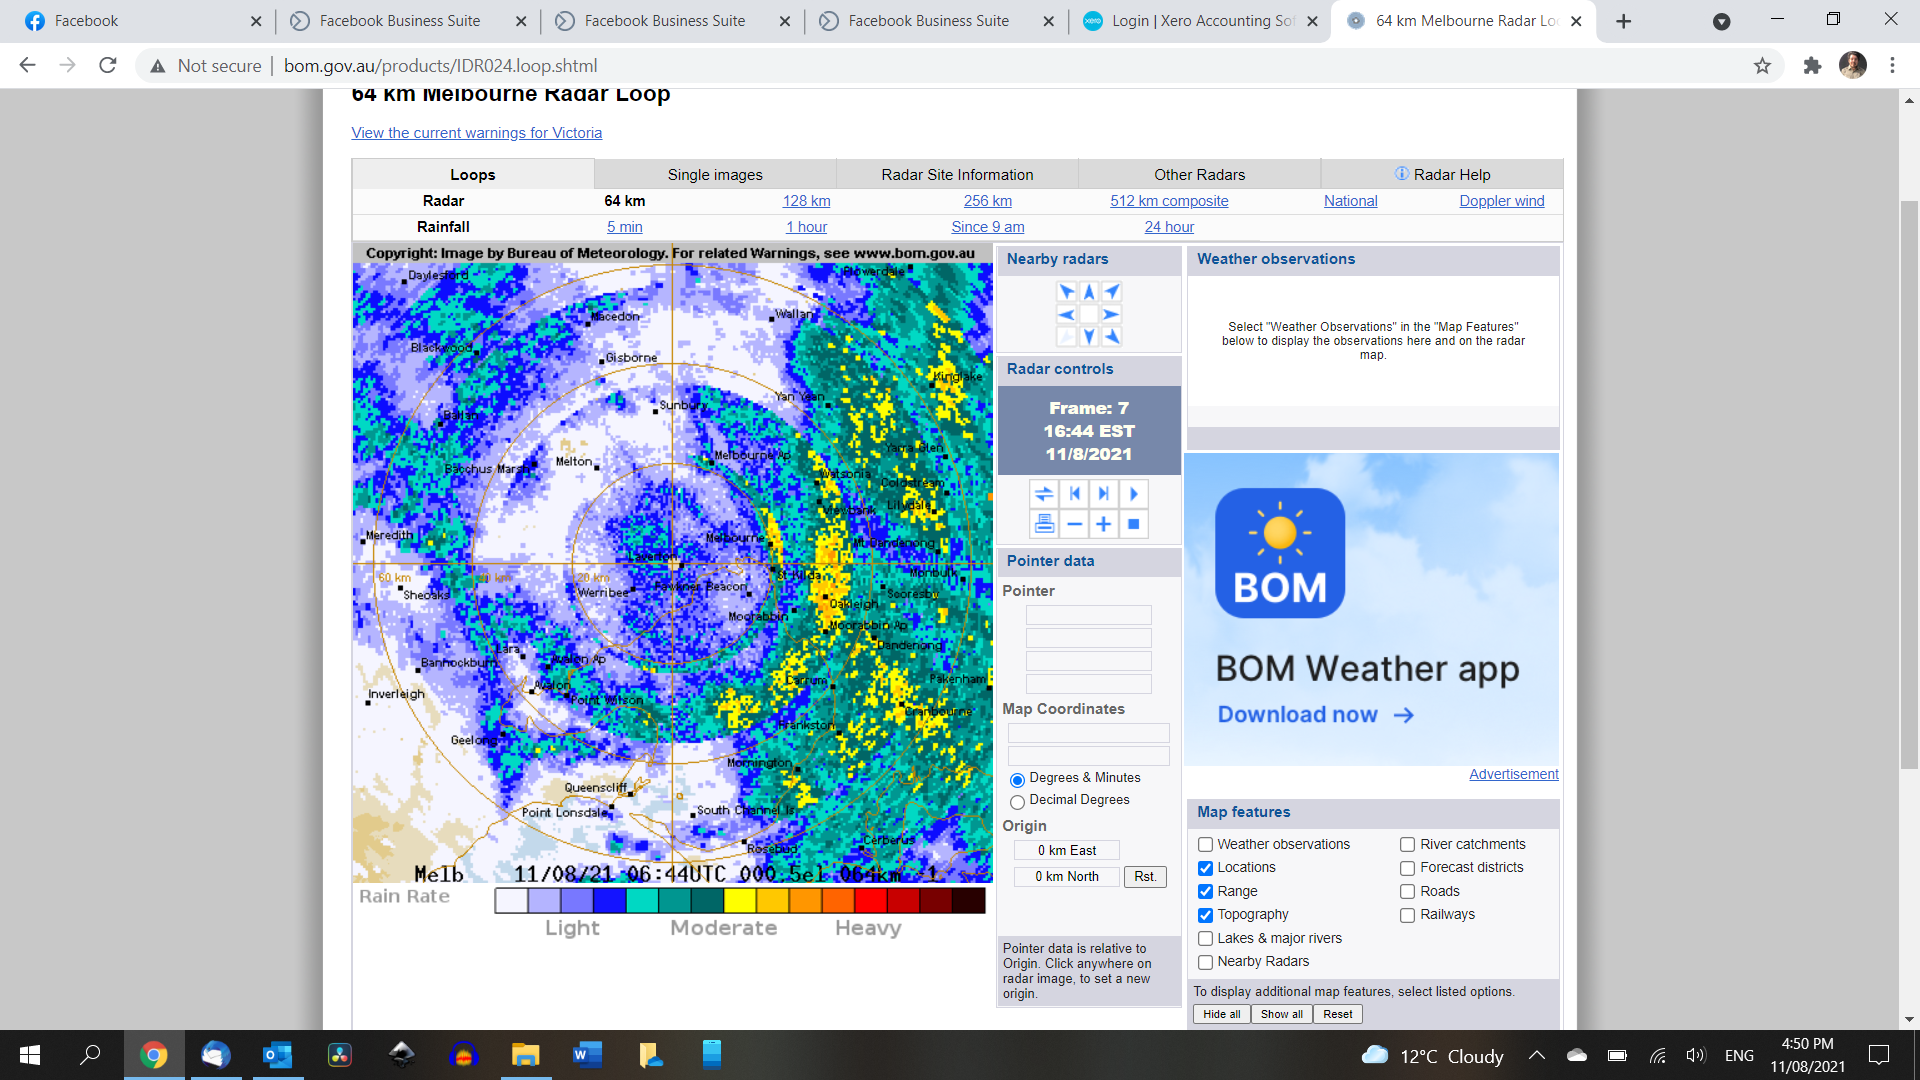Click the swap loop direction icon
Screen dimensions: 1920x1080
click(1044, 494)
